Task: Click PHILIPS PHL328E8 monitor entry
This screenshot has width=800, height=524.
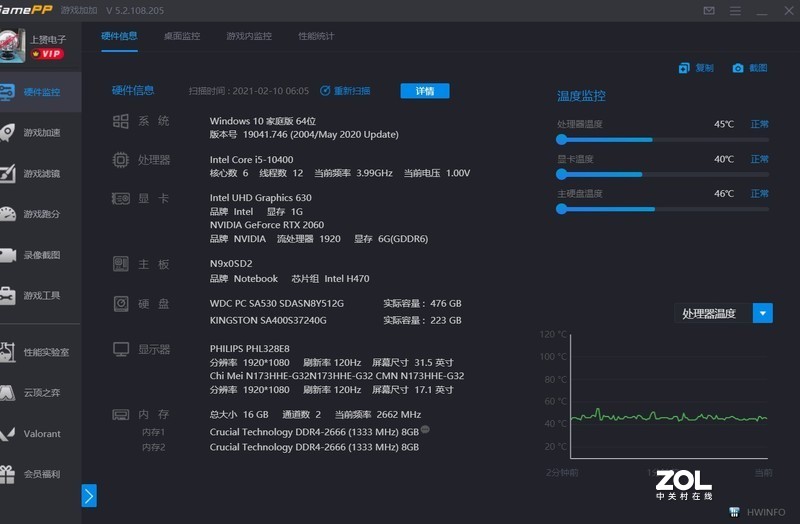Action: tap(249, 348)
